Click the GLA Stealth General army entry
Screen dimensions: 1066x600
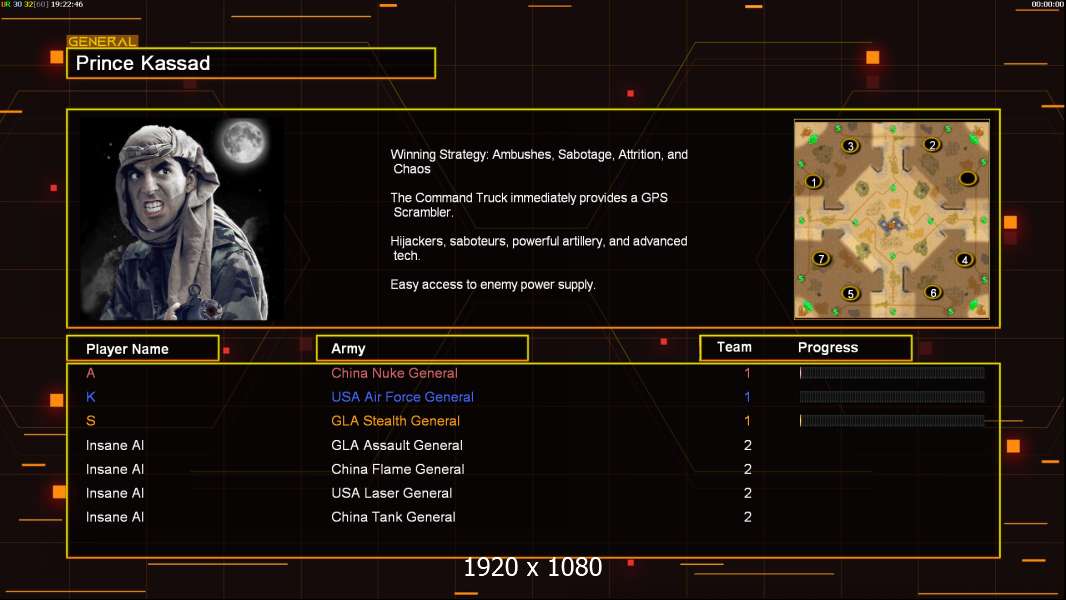point(396,421)
